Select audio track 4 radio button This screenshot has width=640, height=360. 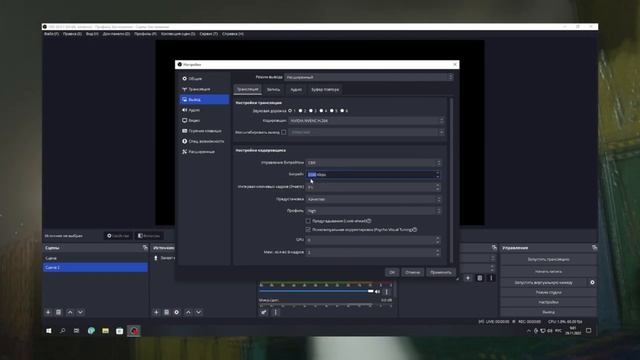point(321,111)
